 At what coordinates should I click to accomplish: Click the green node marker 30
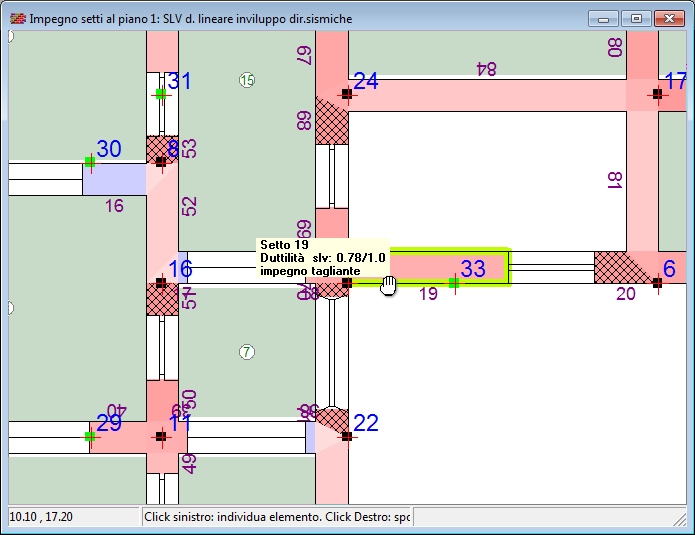[x=90, y=162]
